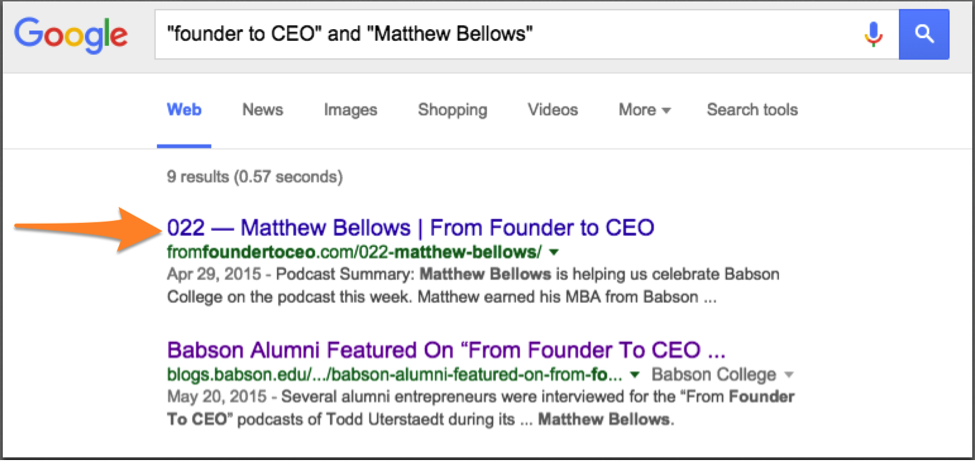Expand the arrow beside fromfoundertoceo.com URL
The image size is (975, 461).
click(x=554, y=252)
